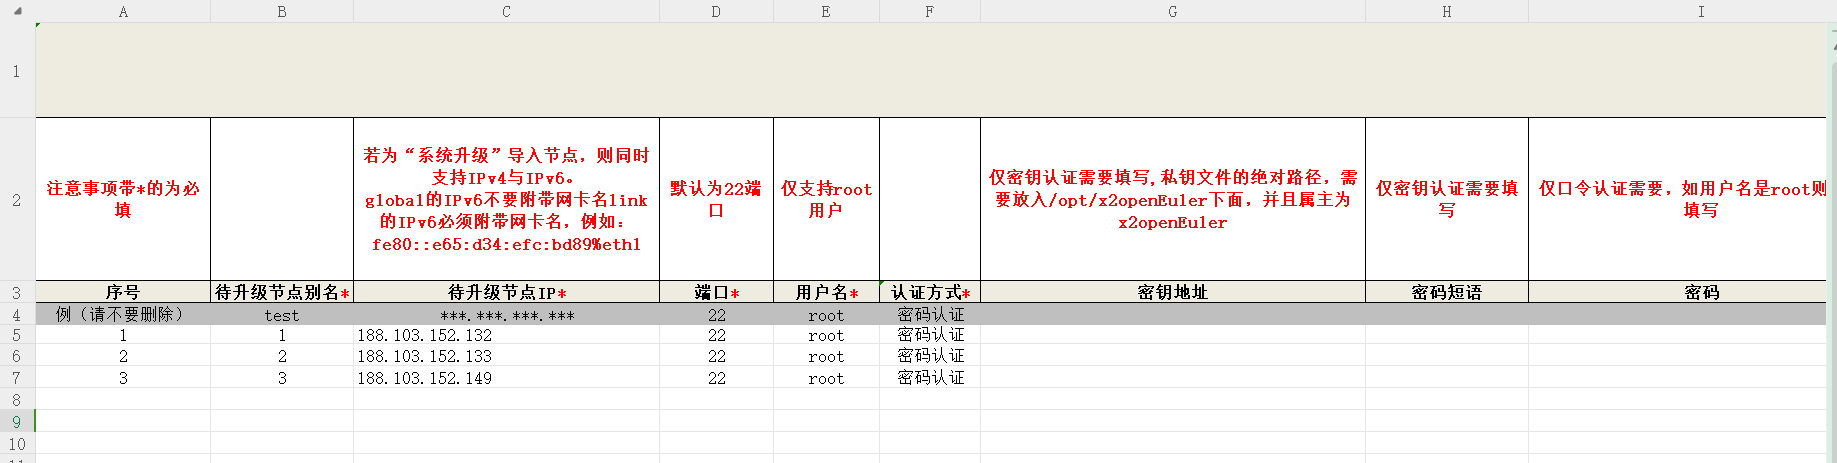
Task: Select the 密码认证 cell in row 7
Action: pos(929,378)
